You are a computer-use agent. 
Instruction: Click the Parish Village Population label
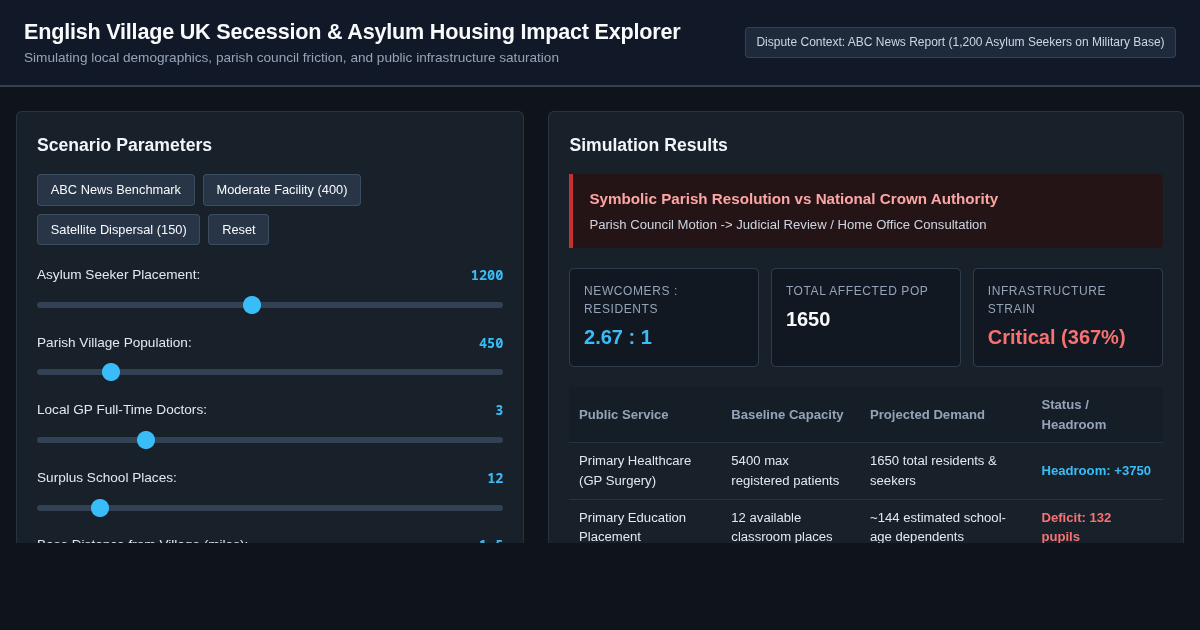coord(114,343)
